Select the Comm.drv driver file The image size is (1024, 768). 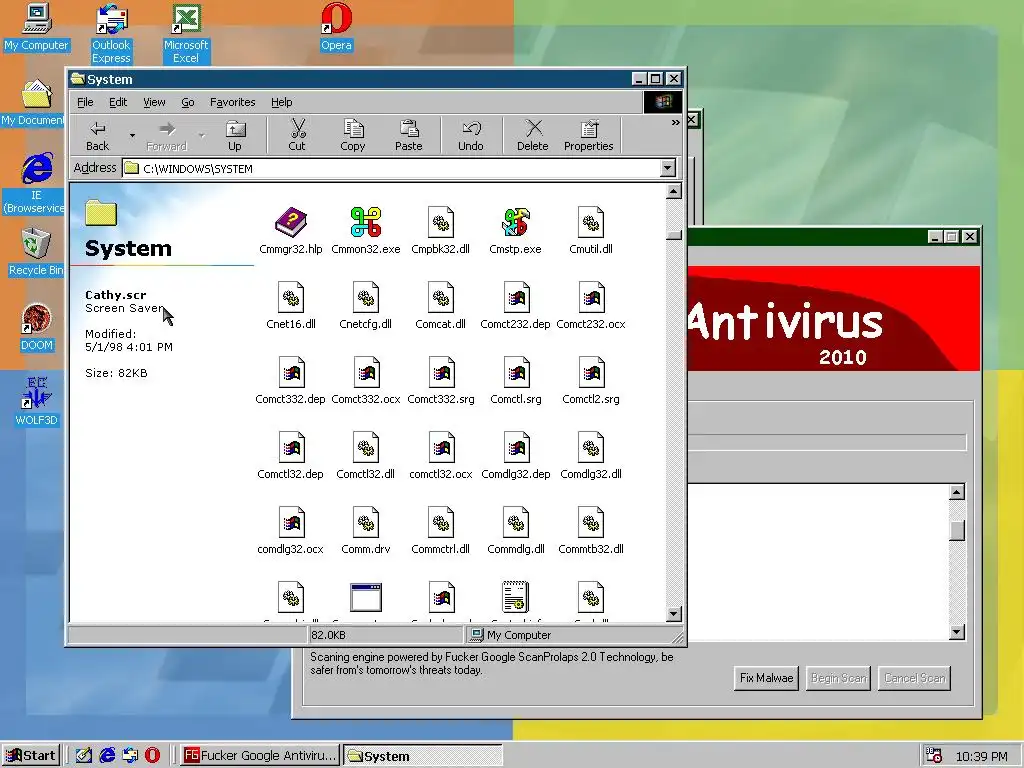coord(366,531)
